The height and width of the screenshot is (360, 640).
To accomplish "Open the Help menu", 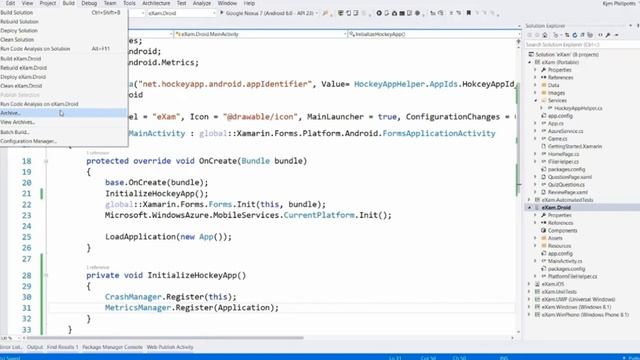I will (x=249, y=3).
